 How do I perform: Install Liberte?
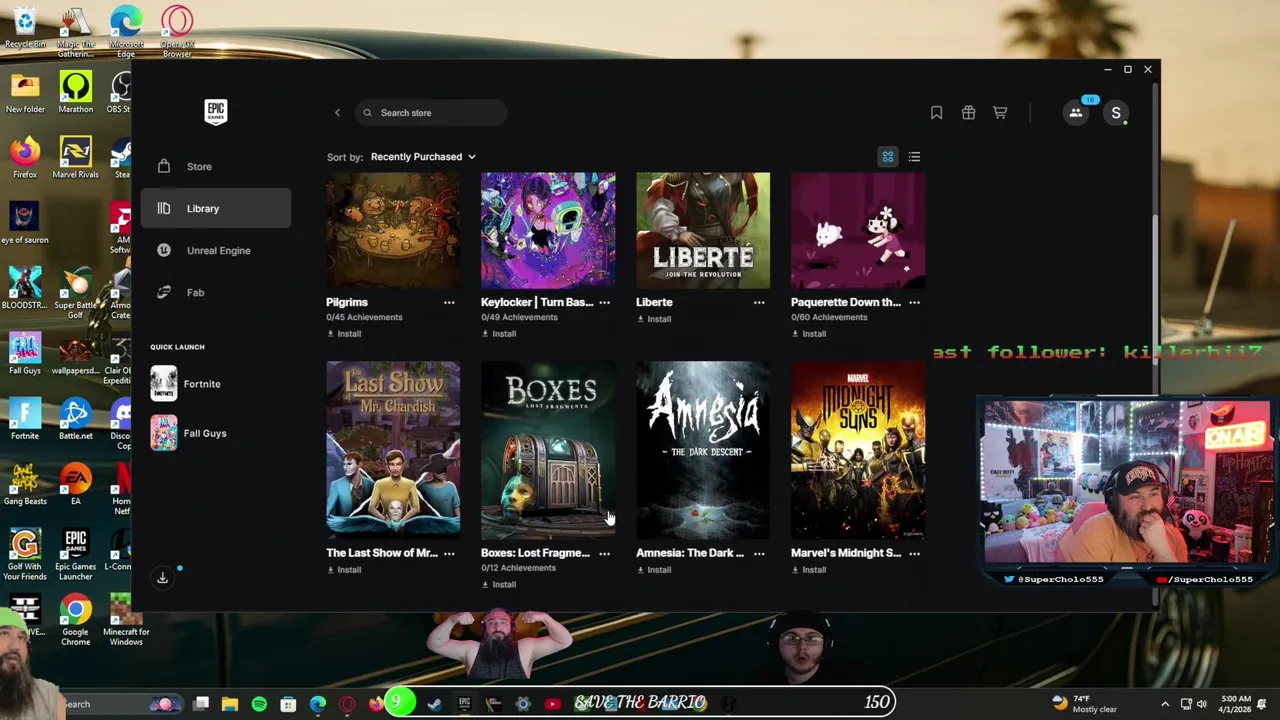(x=654, y=319)
